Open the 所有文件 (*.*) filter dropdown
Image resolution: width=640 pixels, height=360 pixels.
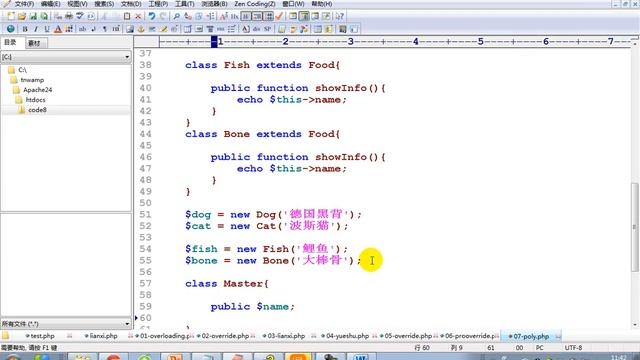66,324
